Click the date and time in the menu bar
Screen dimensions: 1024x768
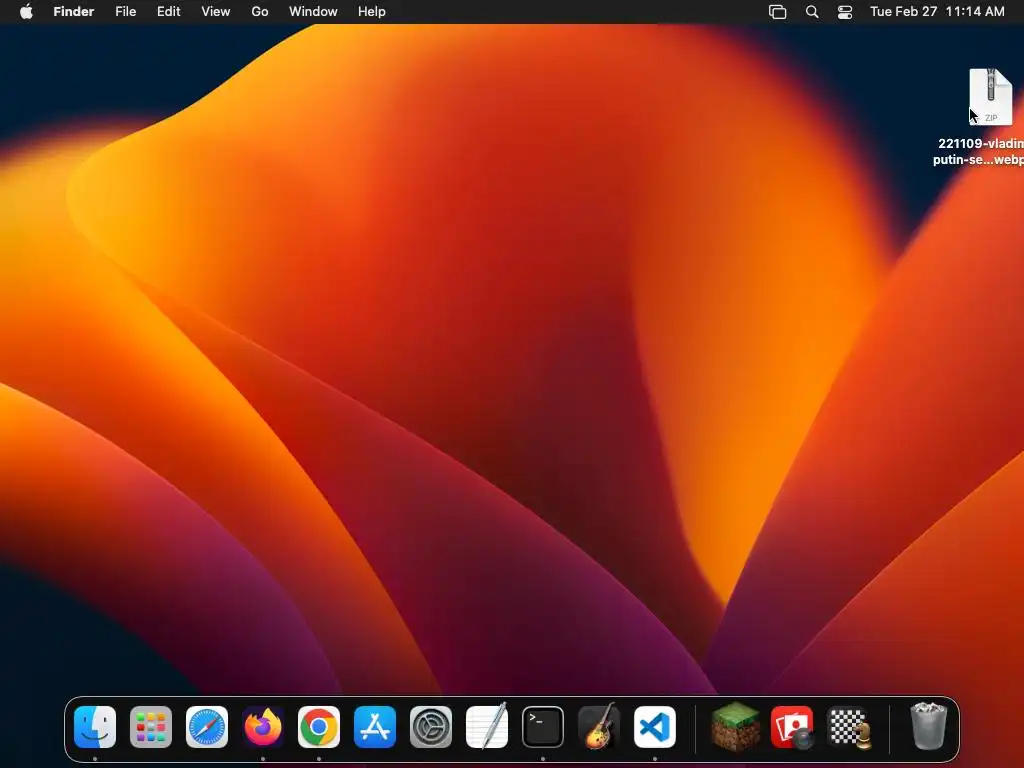point(937,12)
